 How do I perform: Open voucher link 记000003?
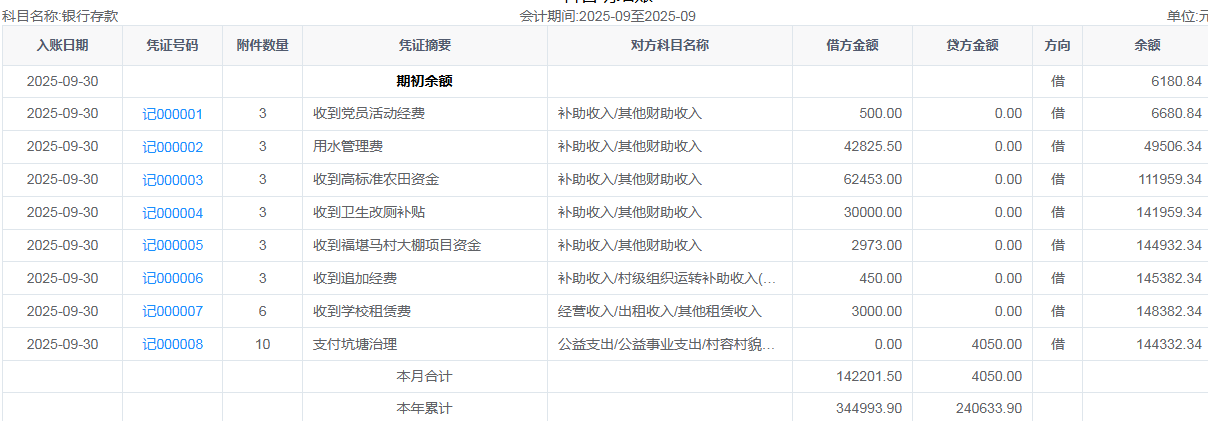click(x=172, y=180)
